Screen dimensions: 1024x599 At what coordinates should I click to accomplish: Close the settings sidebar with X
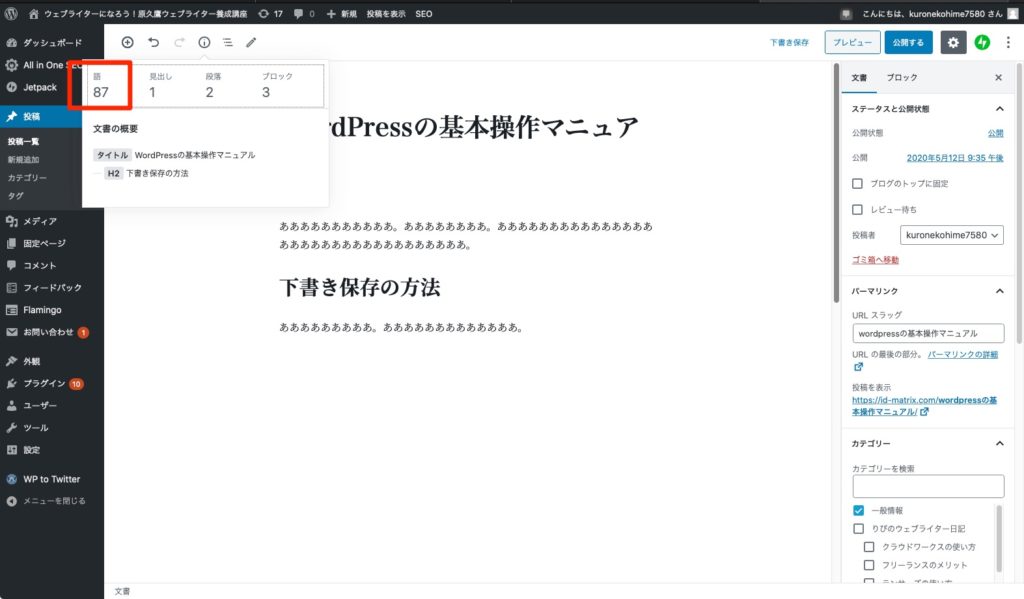(x=998, y=77)
